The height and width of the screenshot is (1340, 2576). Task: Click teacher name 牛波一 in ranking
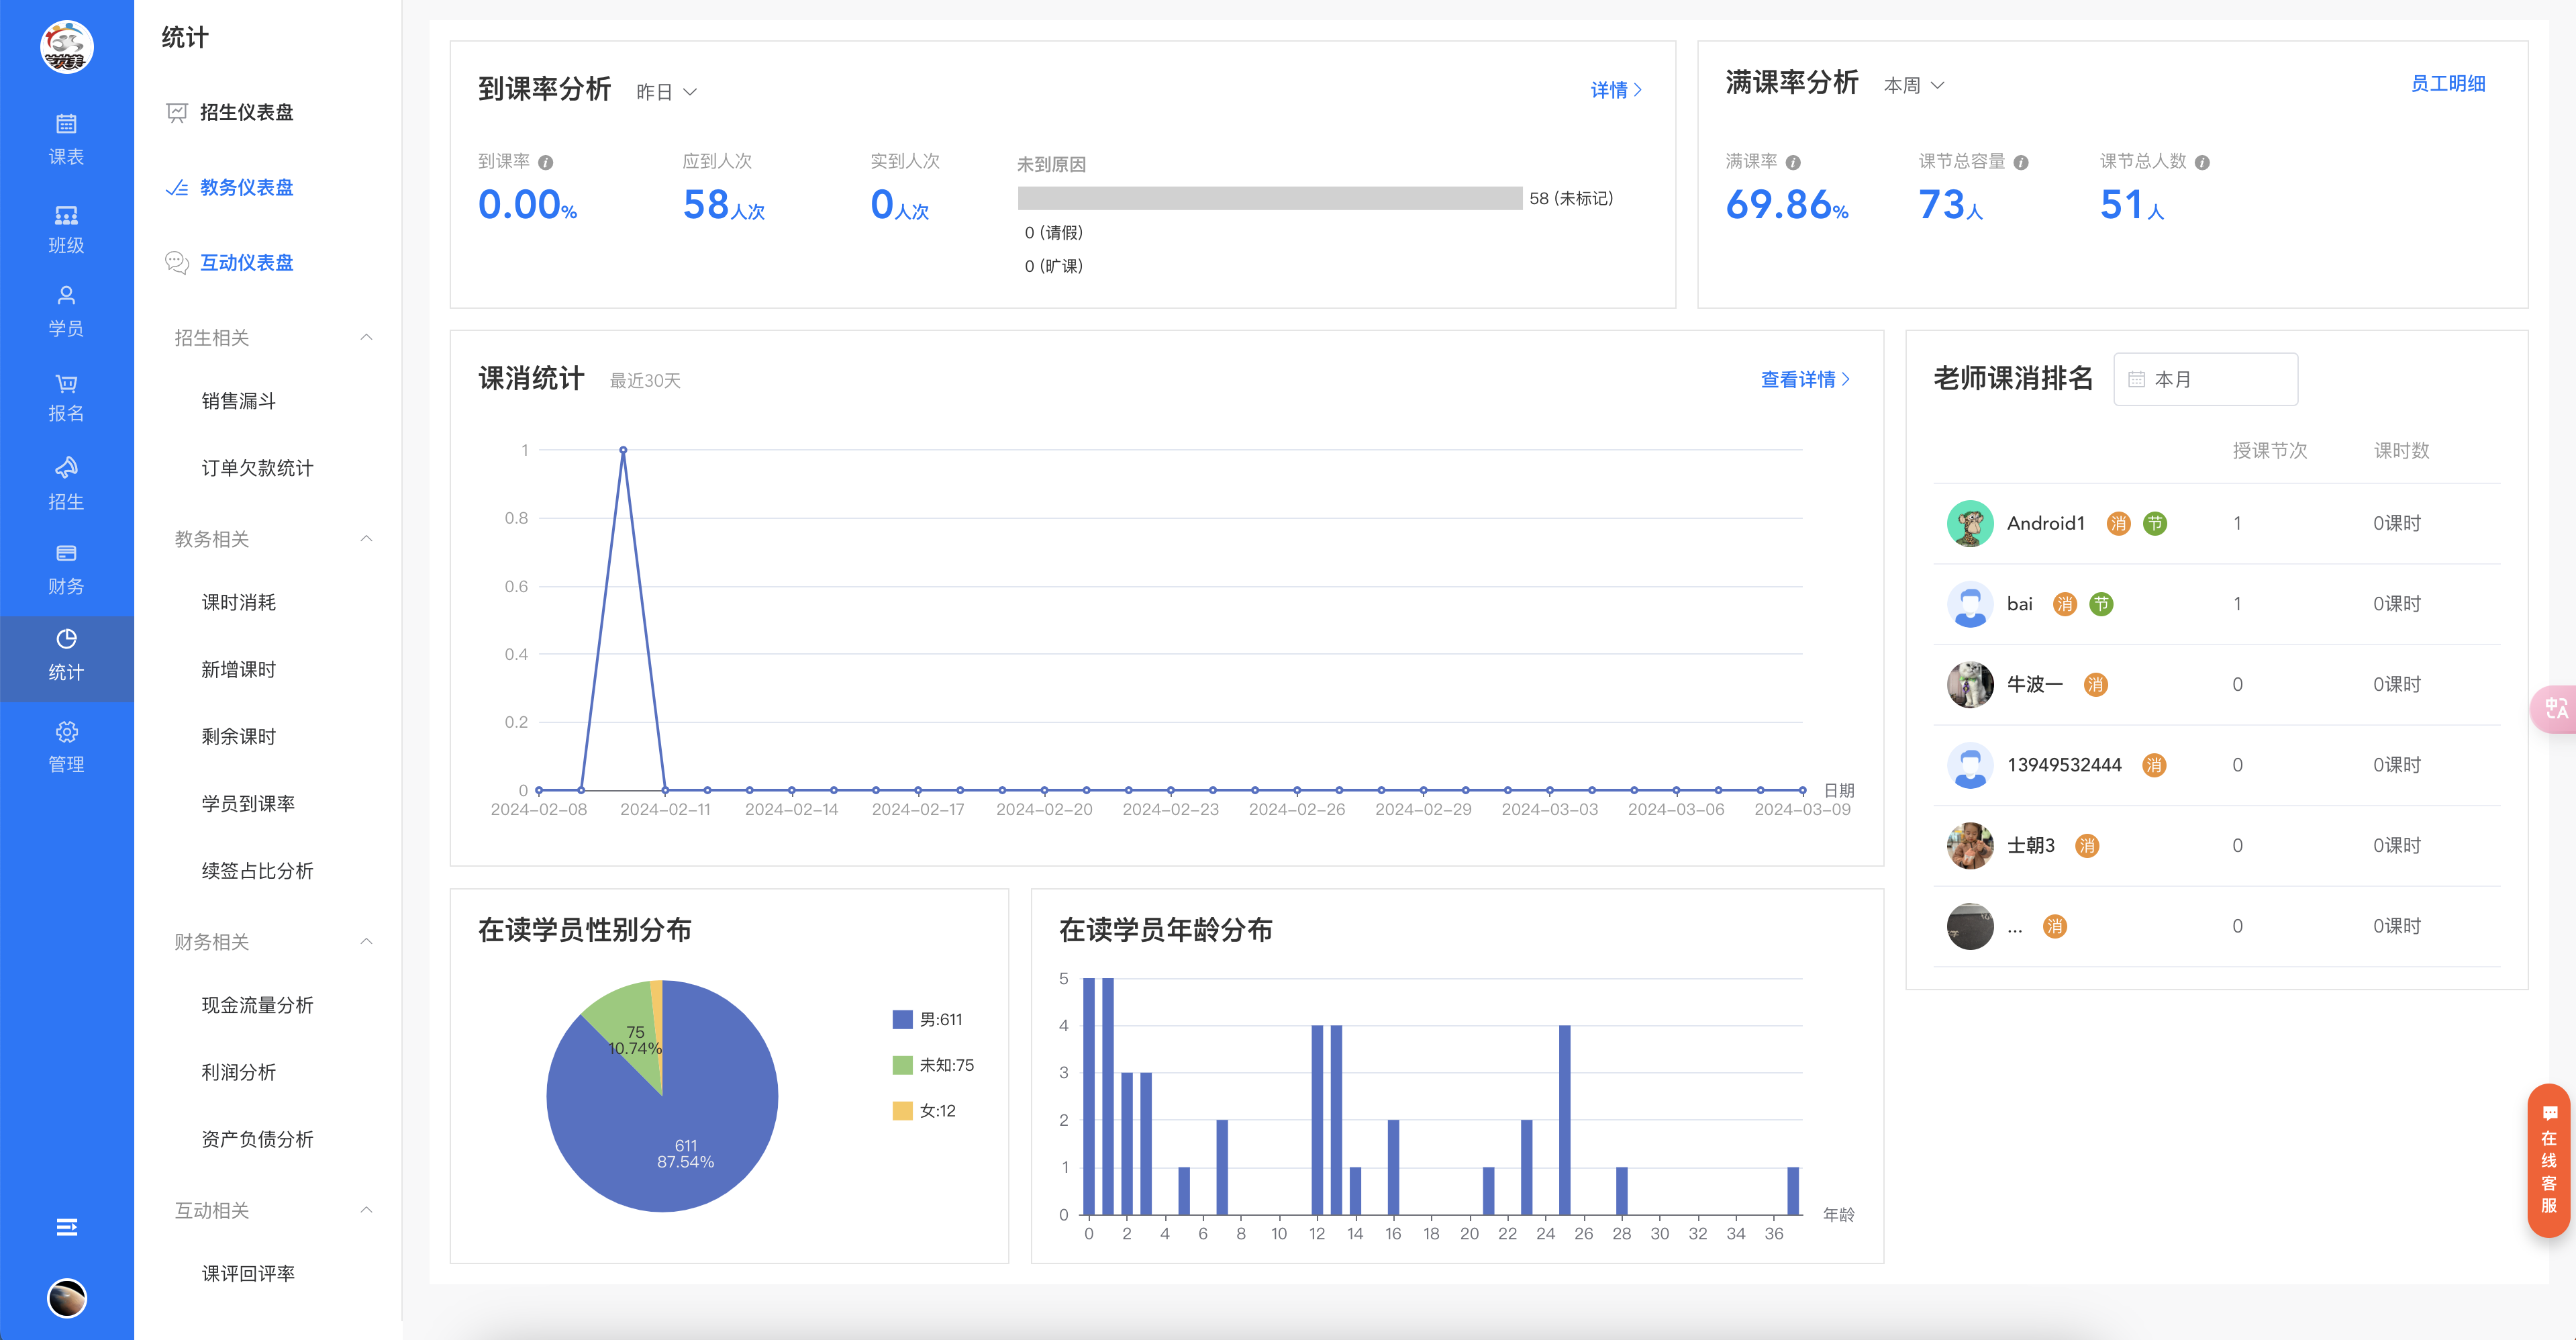[2035, 685]
